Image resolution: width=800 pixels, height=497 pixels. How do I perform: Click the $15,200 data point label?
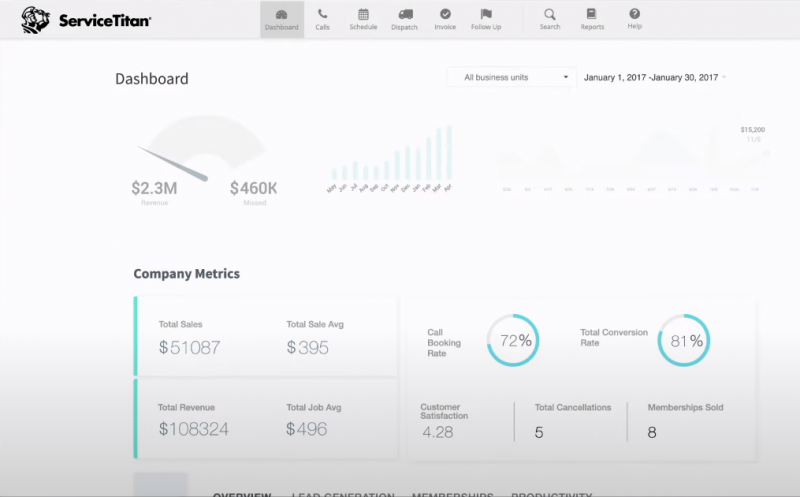pyautogui.click(x=753, y=130)
